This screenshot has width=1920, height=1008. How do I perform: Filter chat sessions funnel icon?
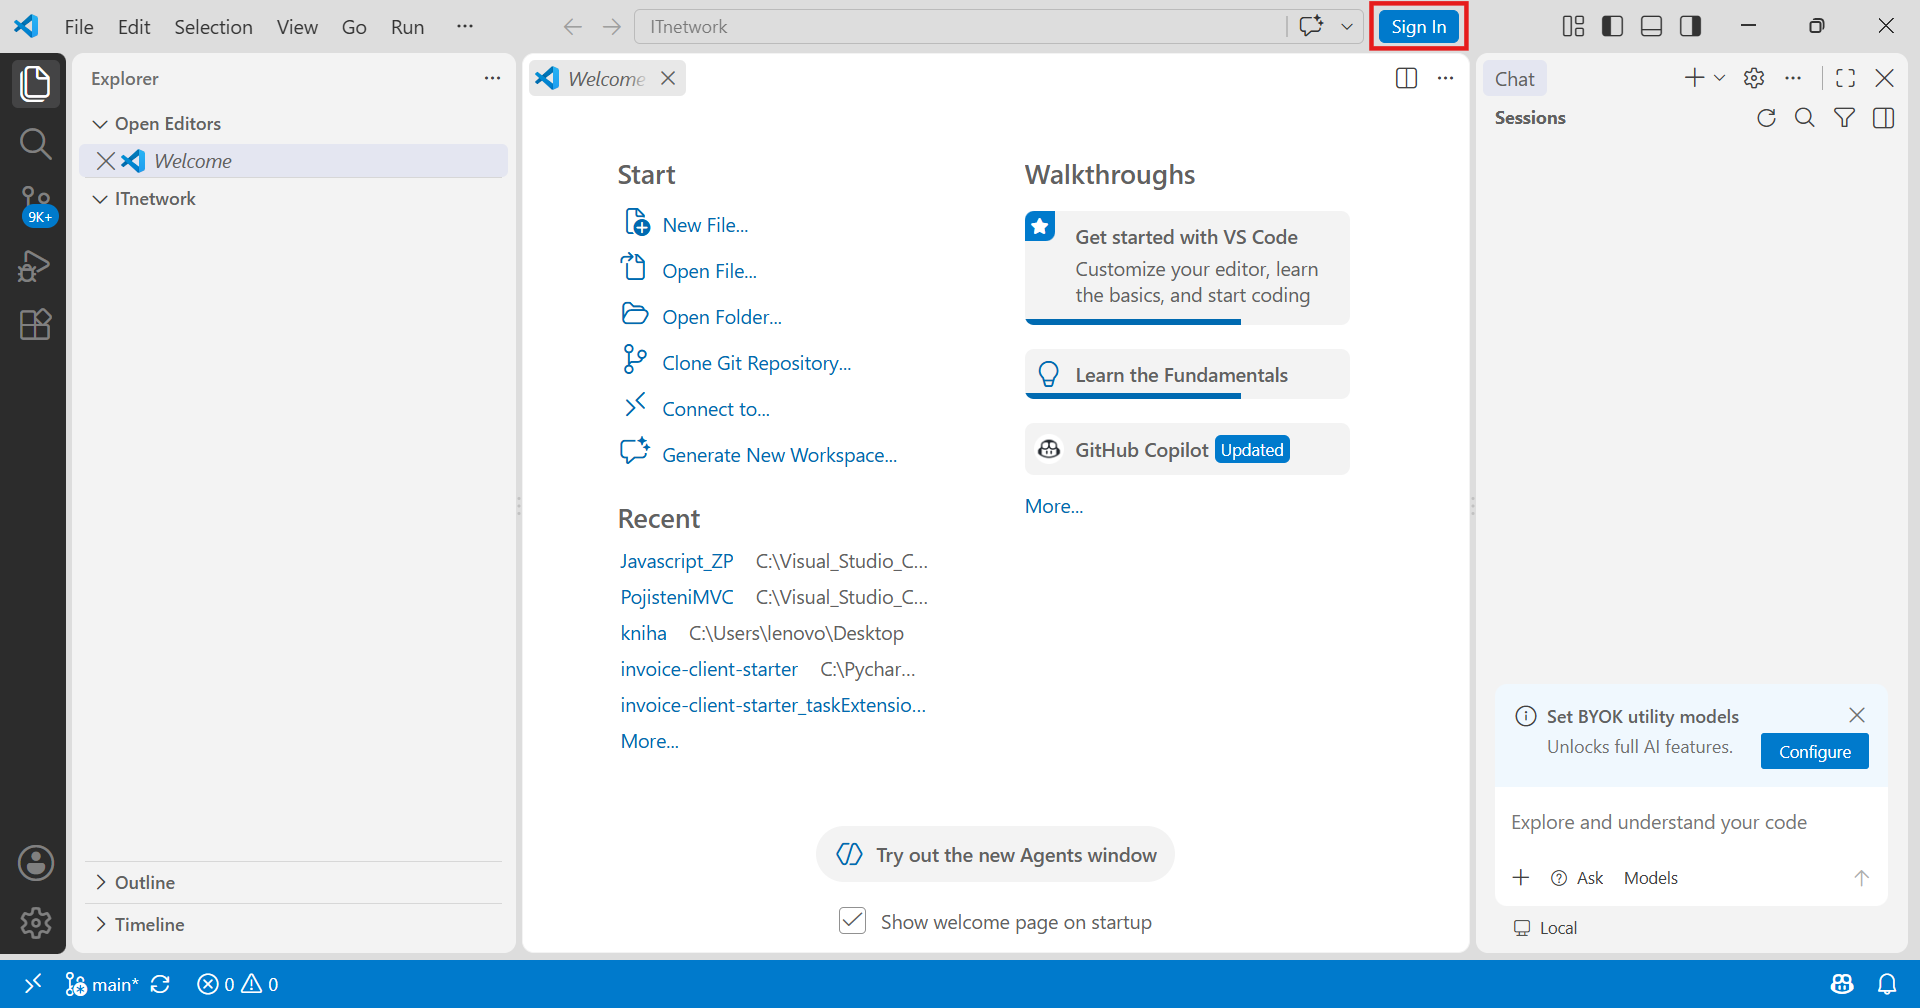(x=1844, y=118)
